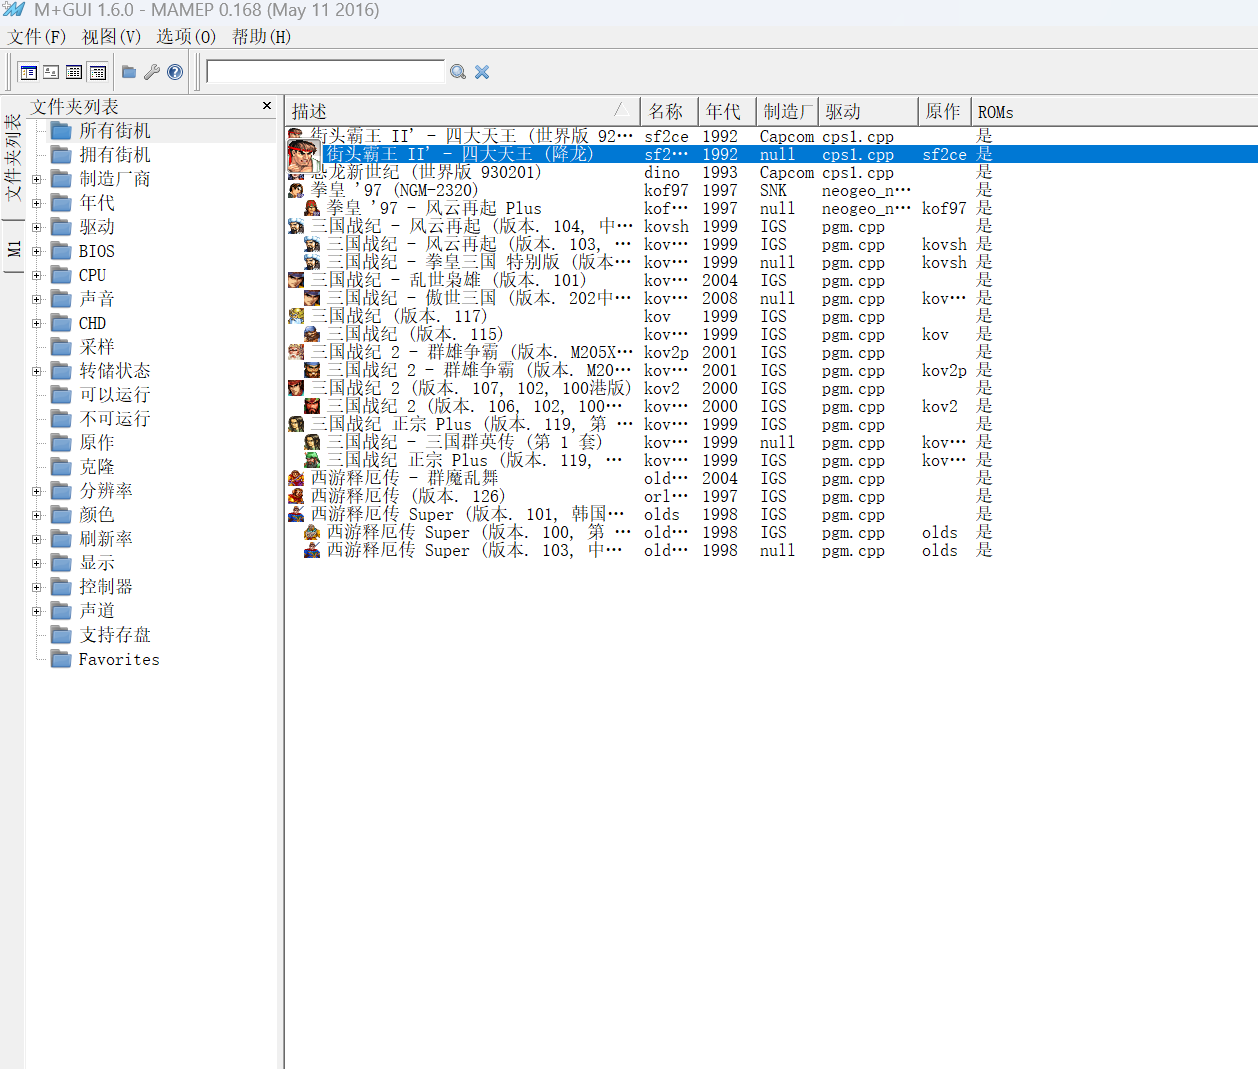Viewport: 1258px width, 1069px height.
Task: Select the 三国战纪 (版本. 117) row
Action: 640,316
